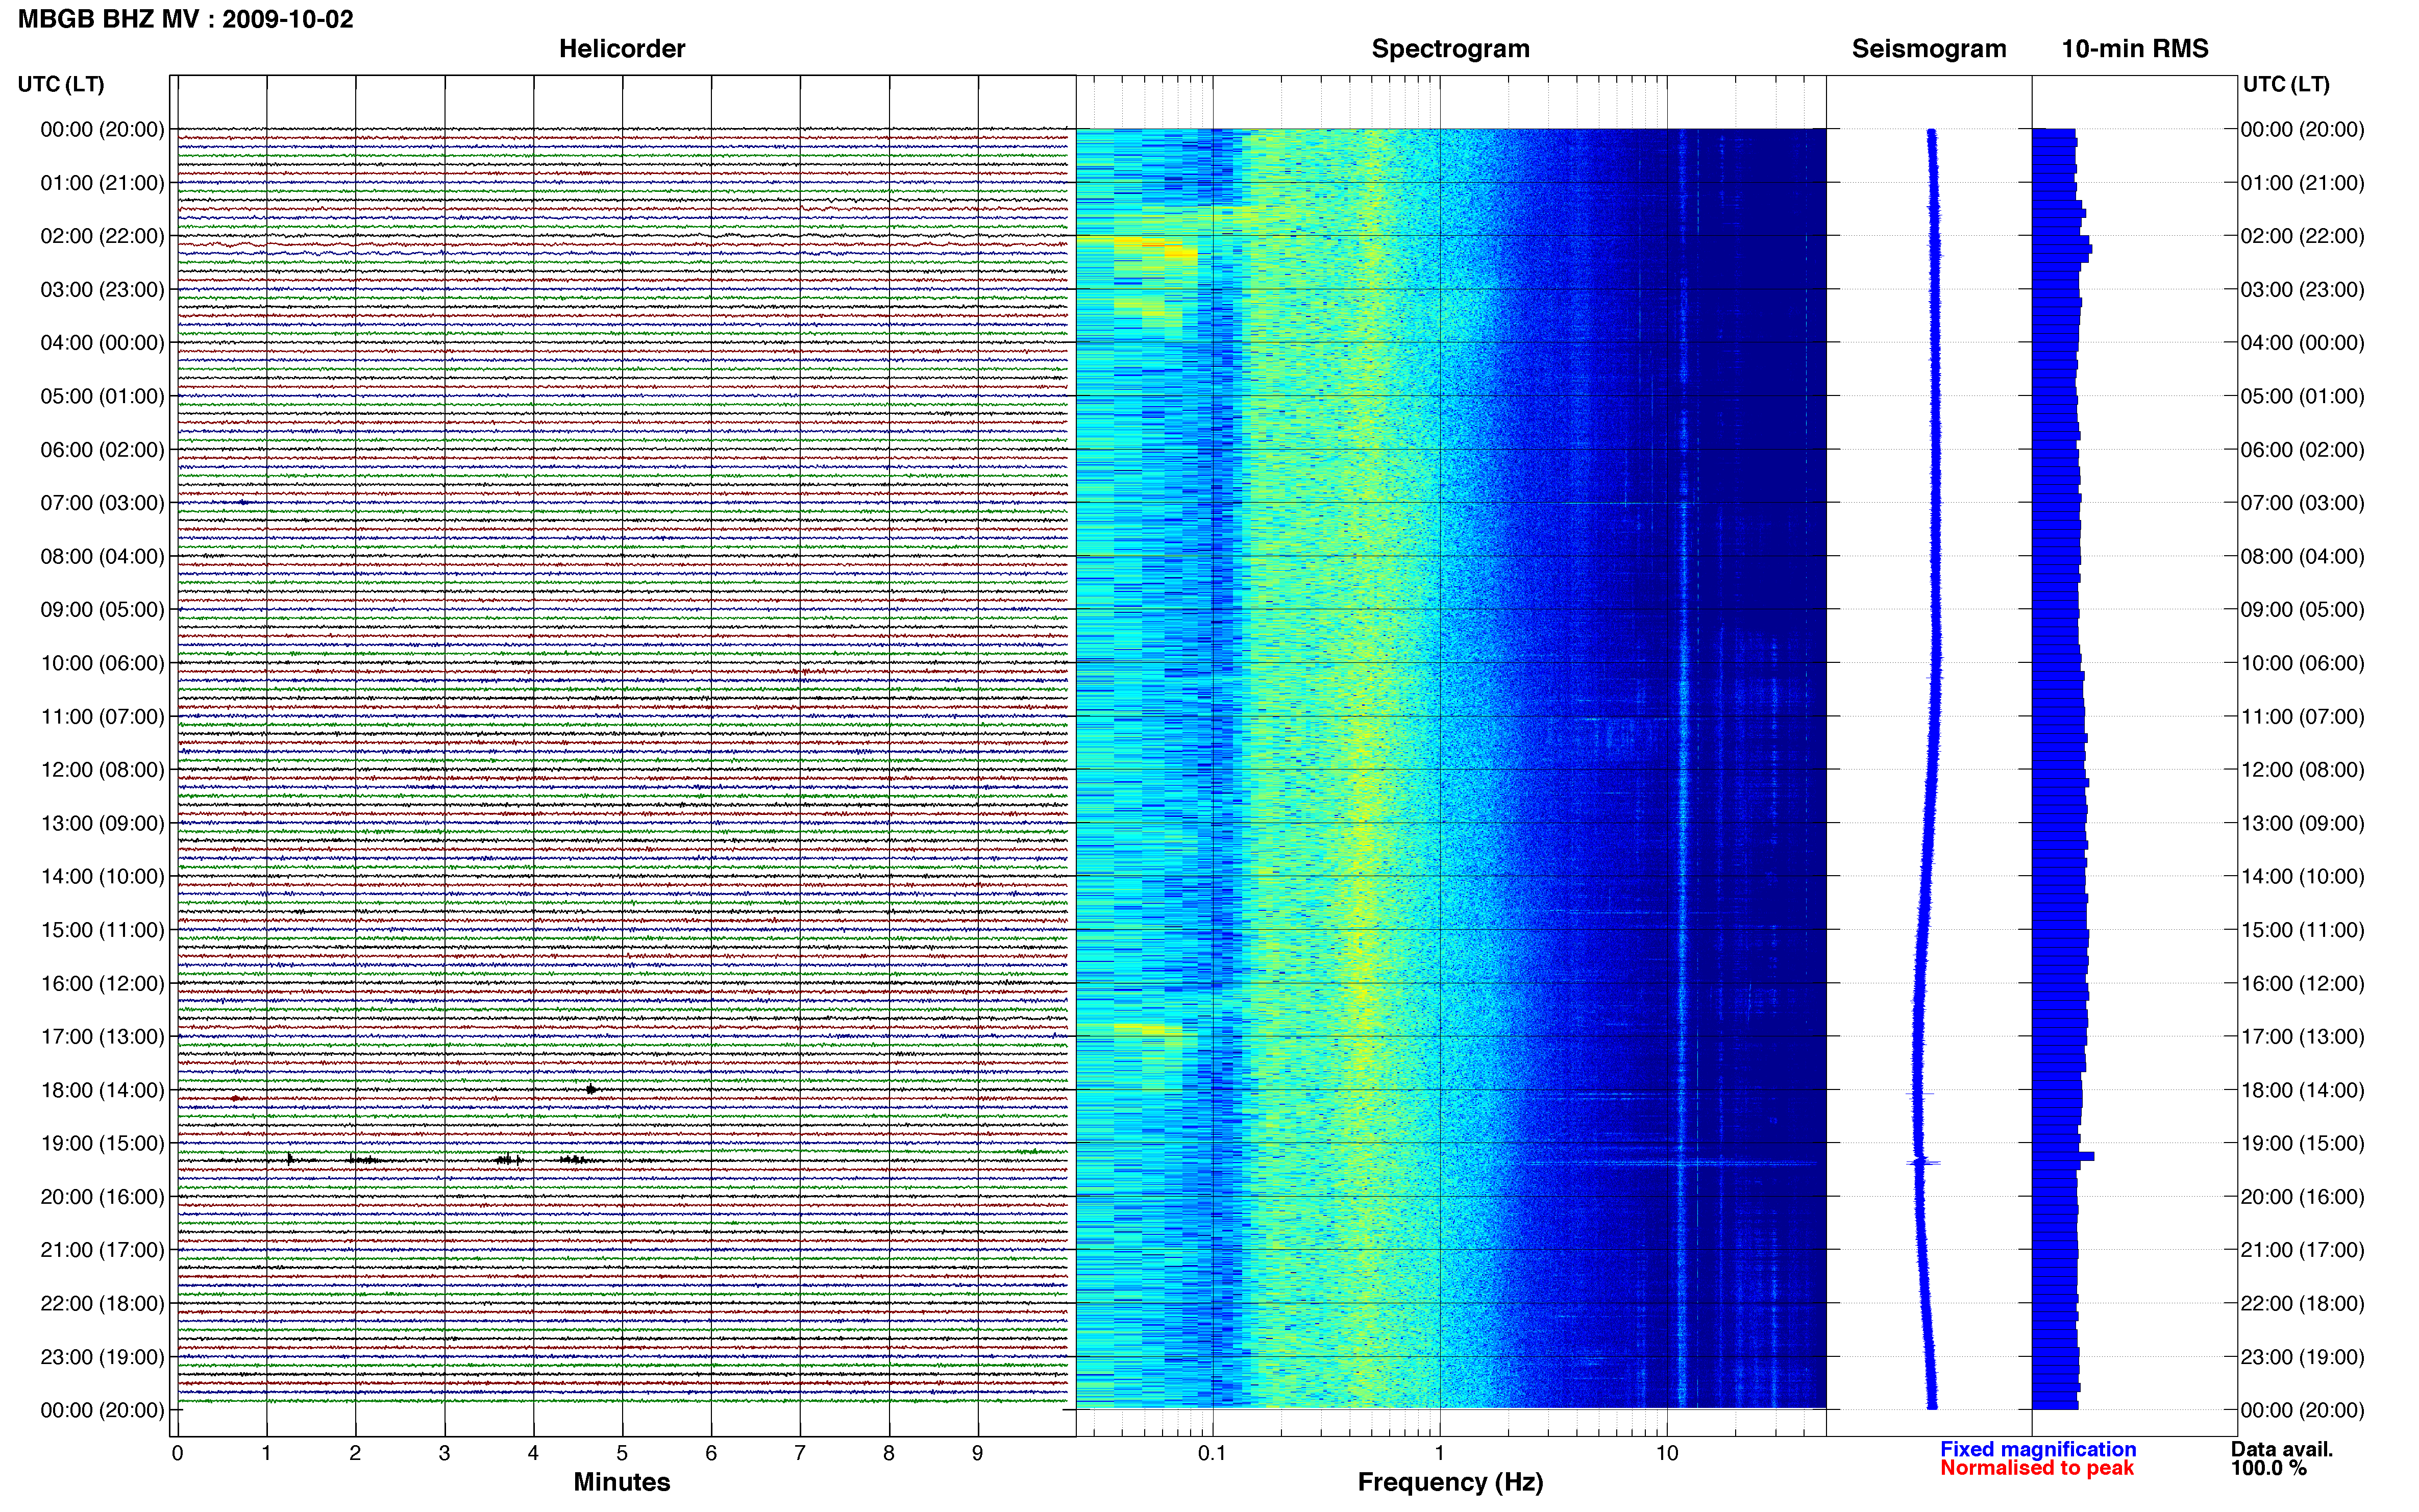This screenshot has width=2419, height=1512.
Task: Click the 'Data avail.' label
Action: (x=2281, y=1449)
